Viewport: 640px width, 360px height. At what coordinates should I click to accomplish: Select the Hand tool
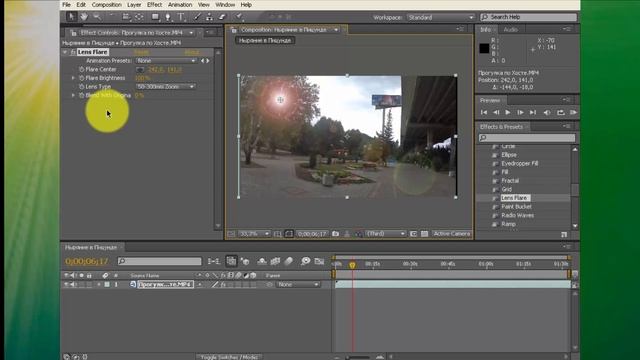coord(84,17)
